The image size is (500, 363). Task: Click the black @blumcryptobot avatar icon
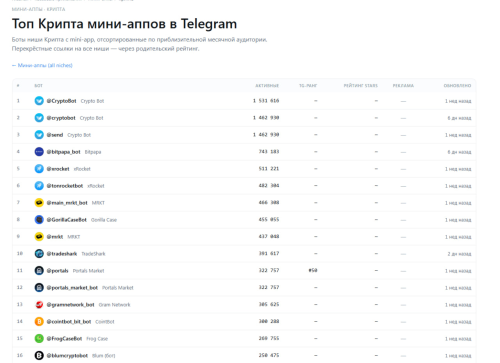39,356
